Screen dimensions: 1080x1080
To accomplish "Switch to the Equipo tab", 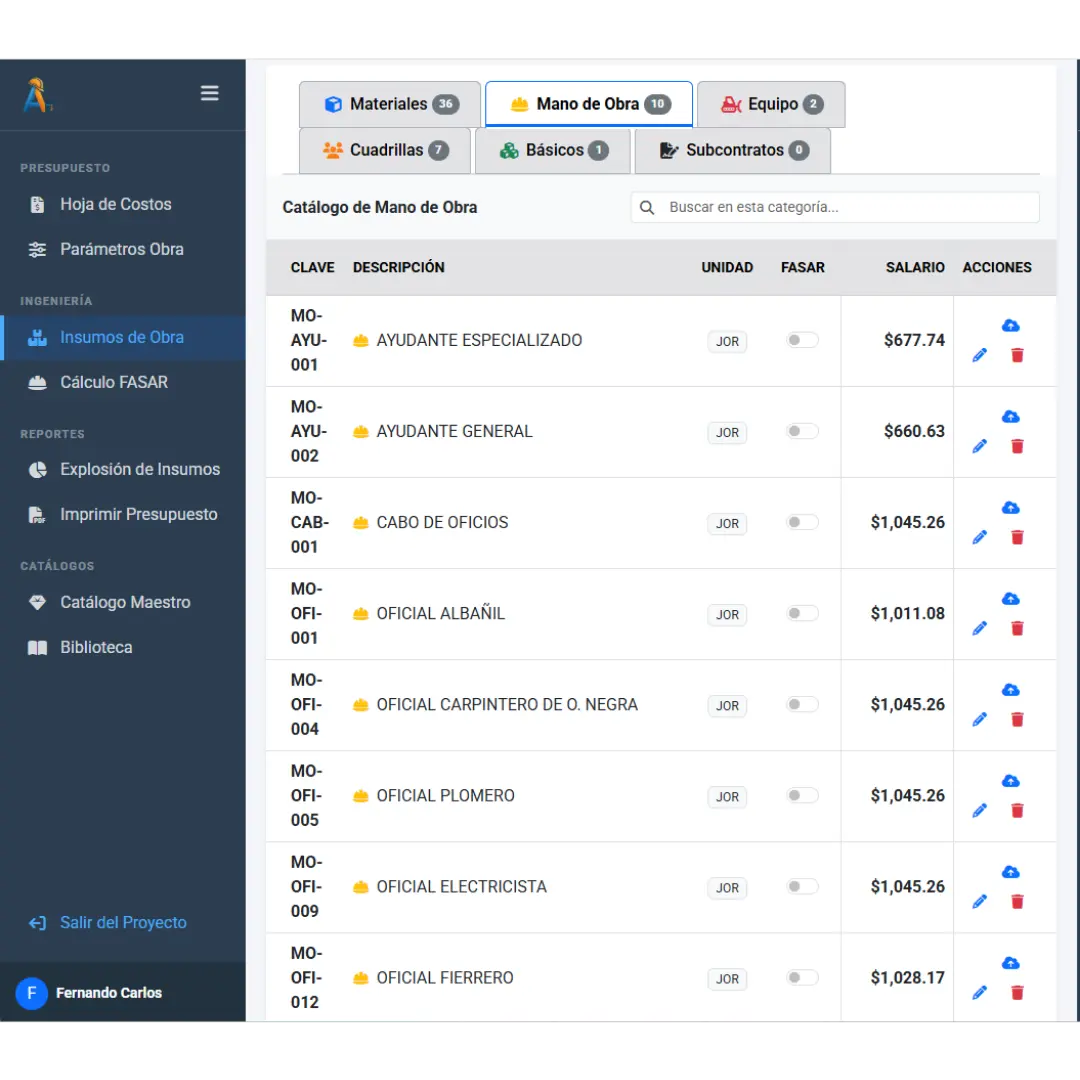I will [x=771, y=104].
